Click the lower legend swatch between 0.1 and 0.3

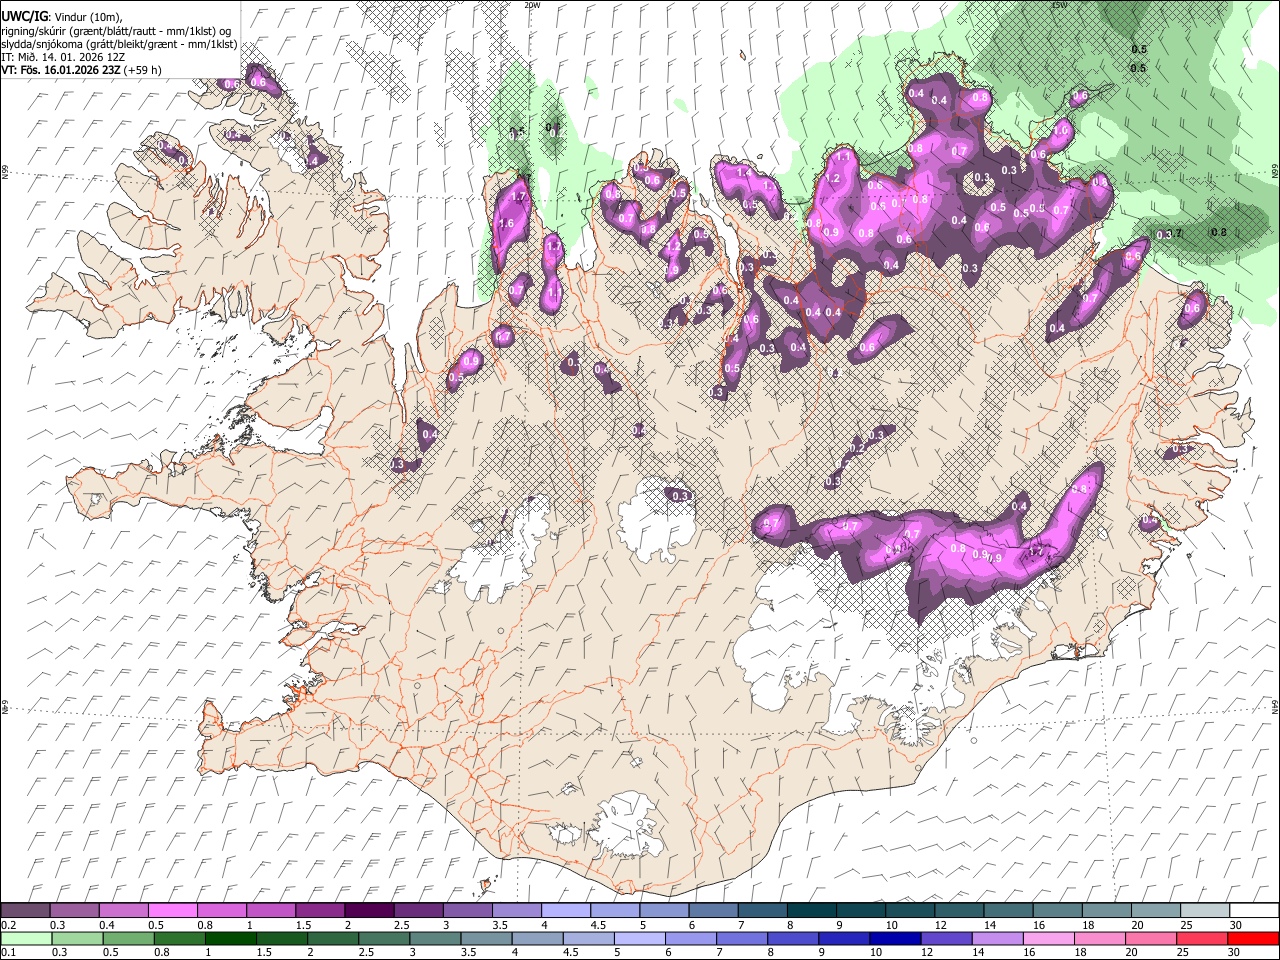tap(25, 938)
